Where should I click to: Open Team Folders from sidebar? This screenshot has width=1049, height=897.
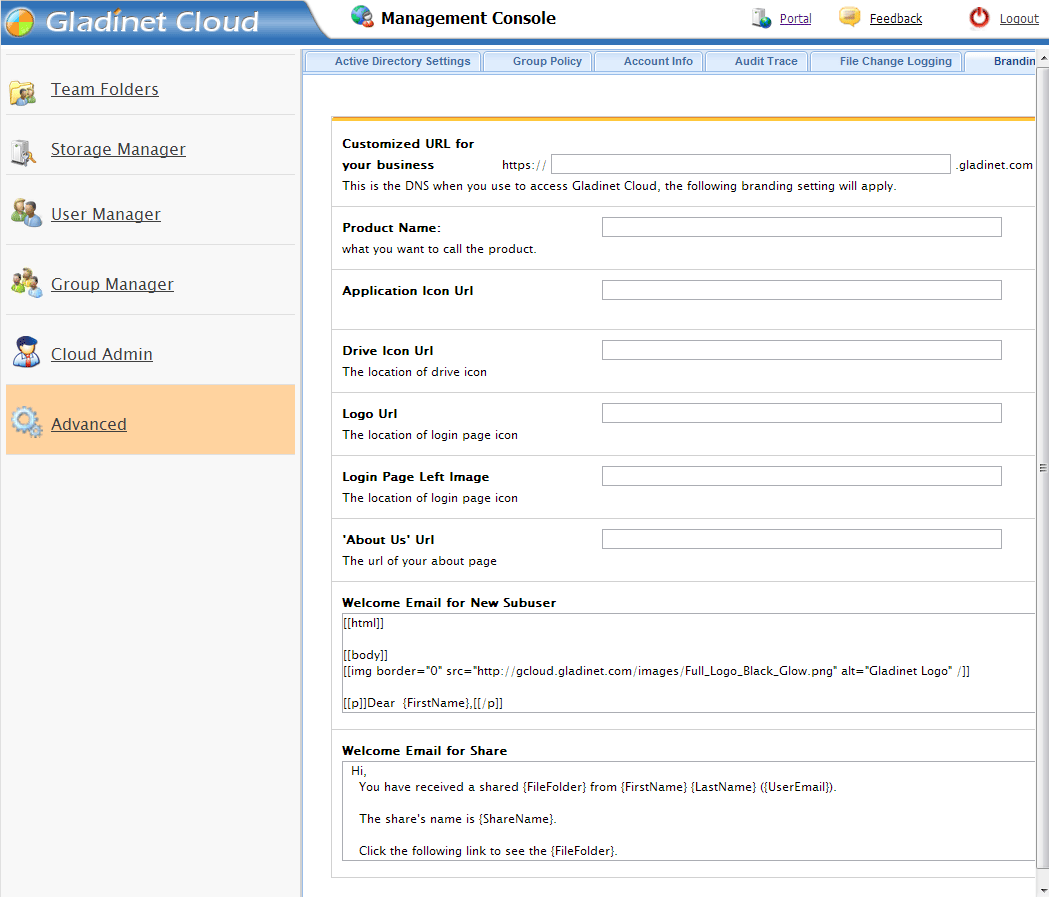tap(105, 89)
